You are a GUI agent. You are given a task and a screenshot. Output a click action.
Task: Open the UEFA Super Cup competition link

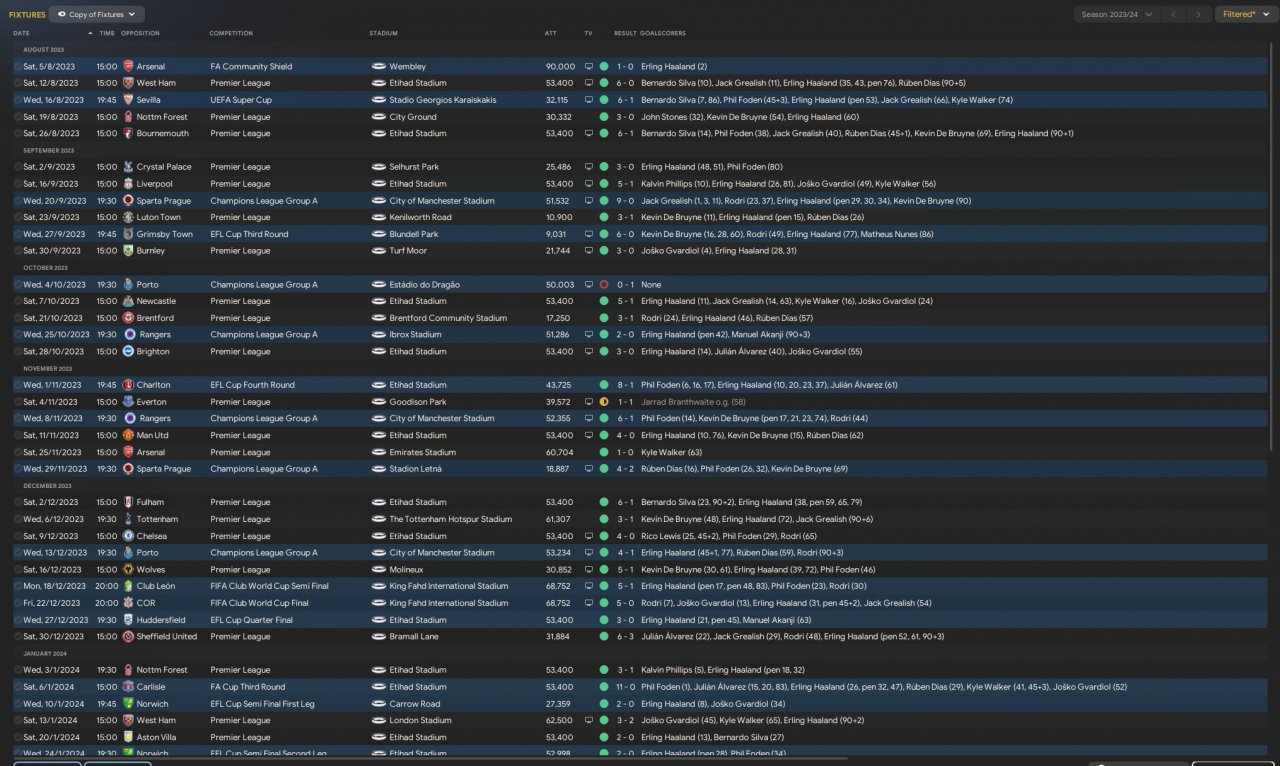pos(240,100)
